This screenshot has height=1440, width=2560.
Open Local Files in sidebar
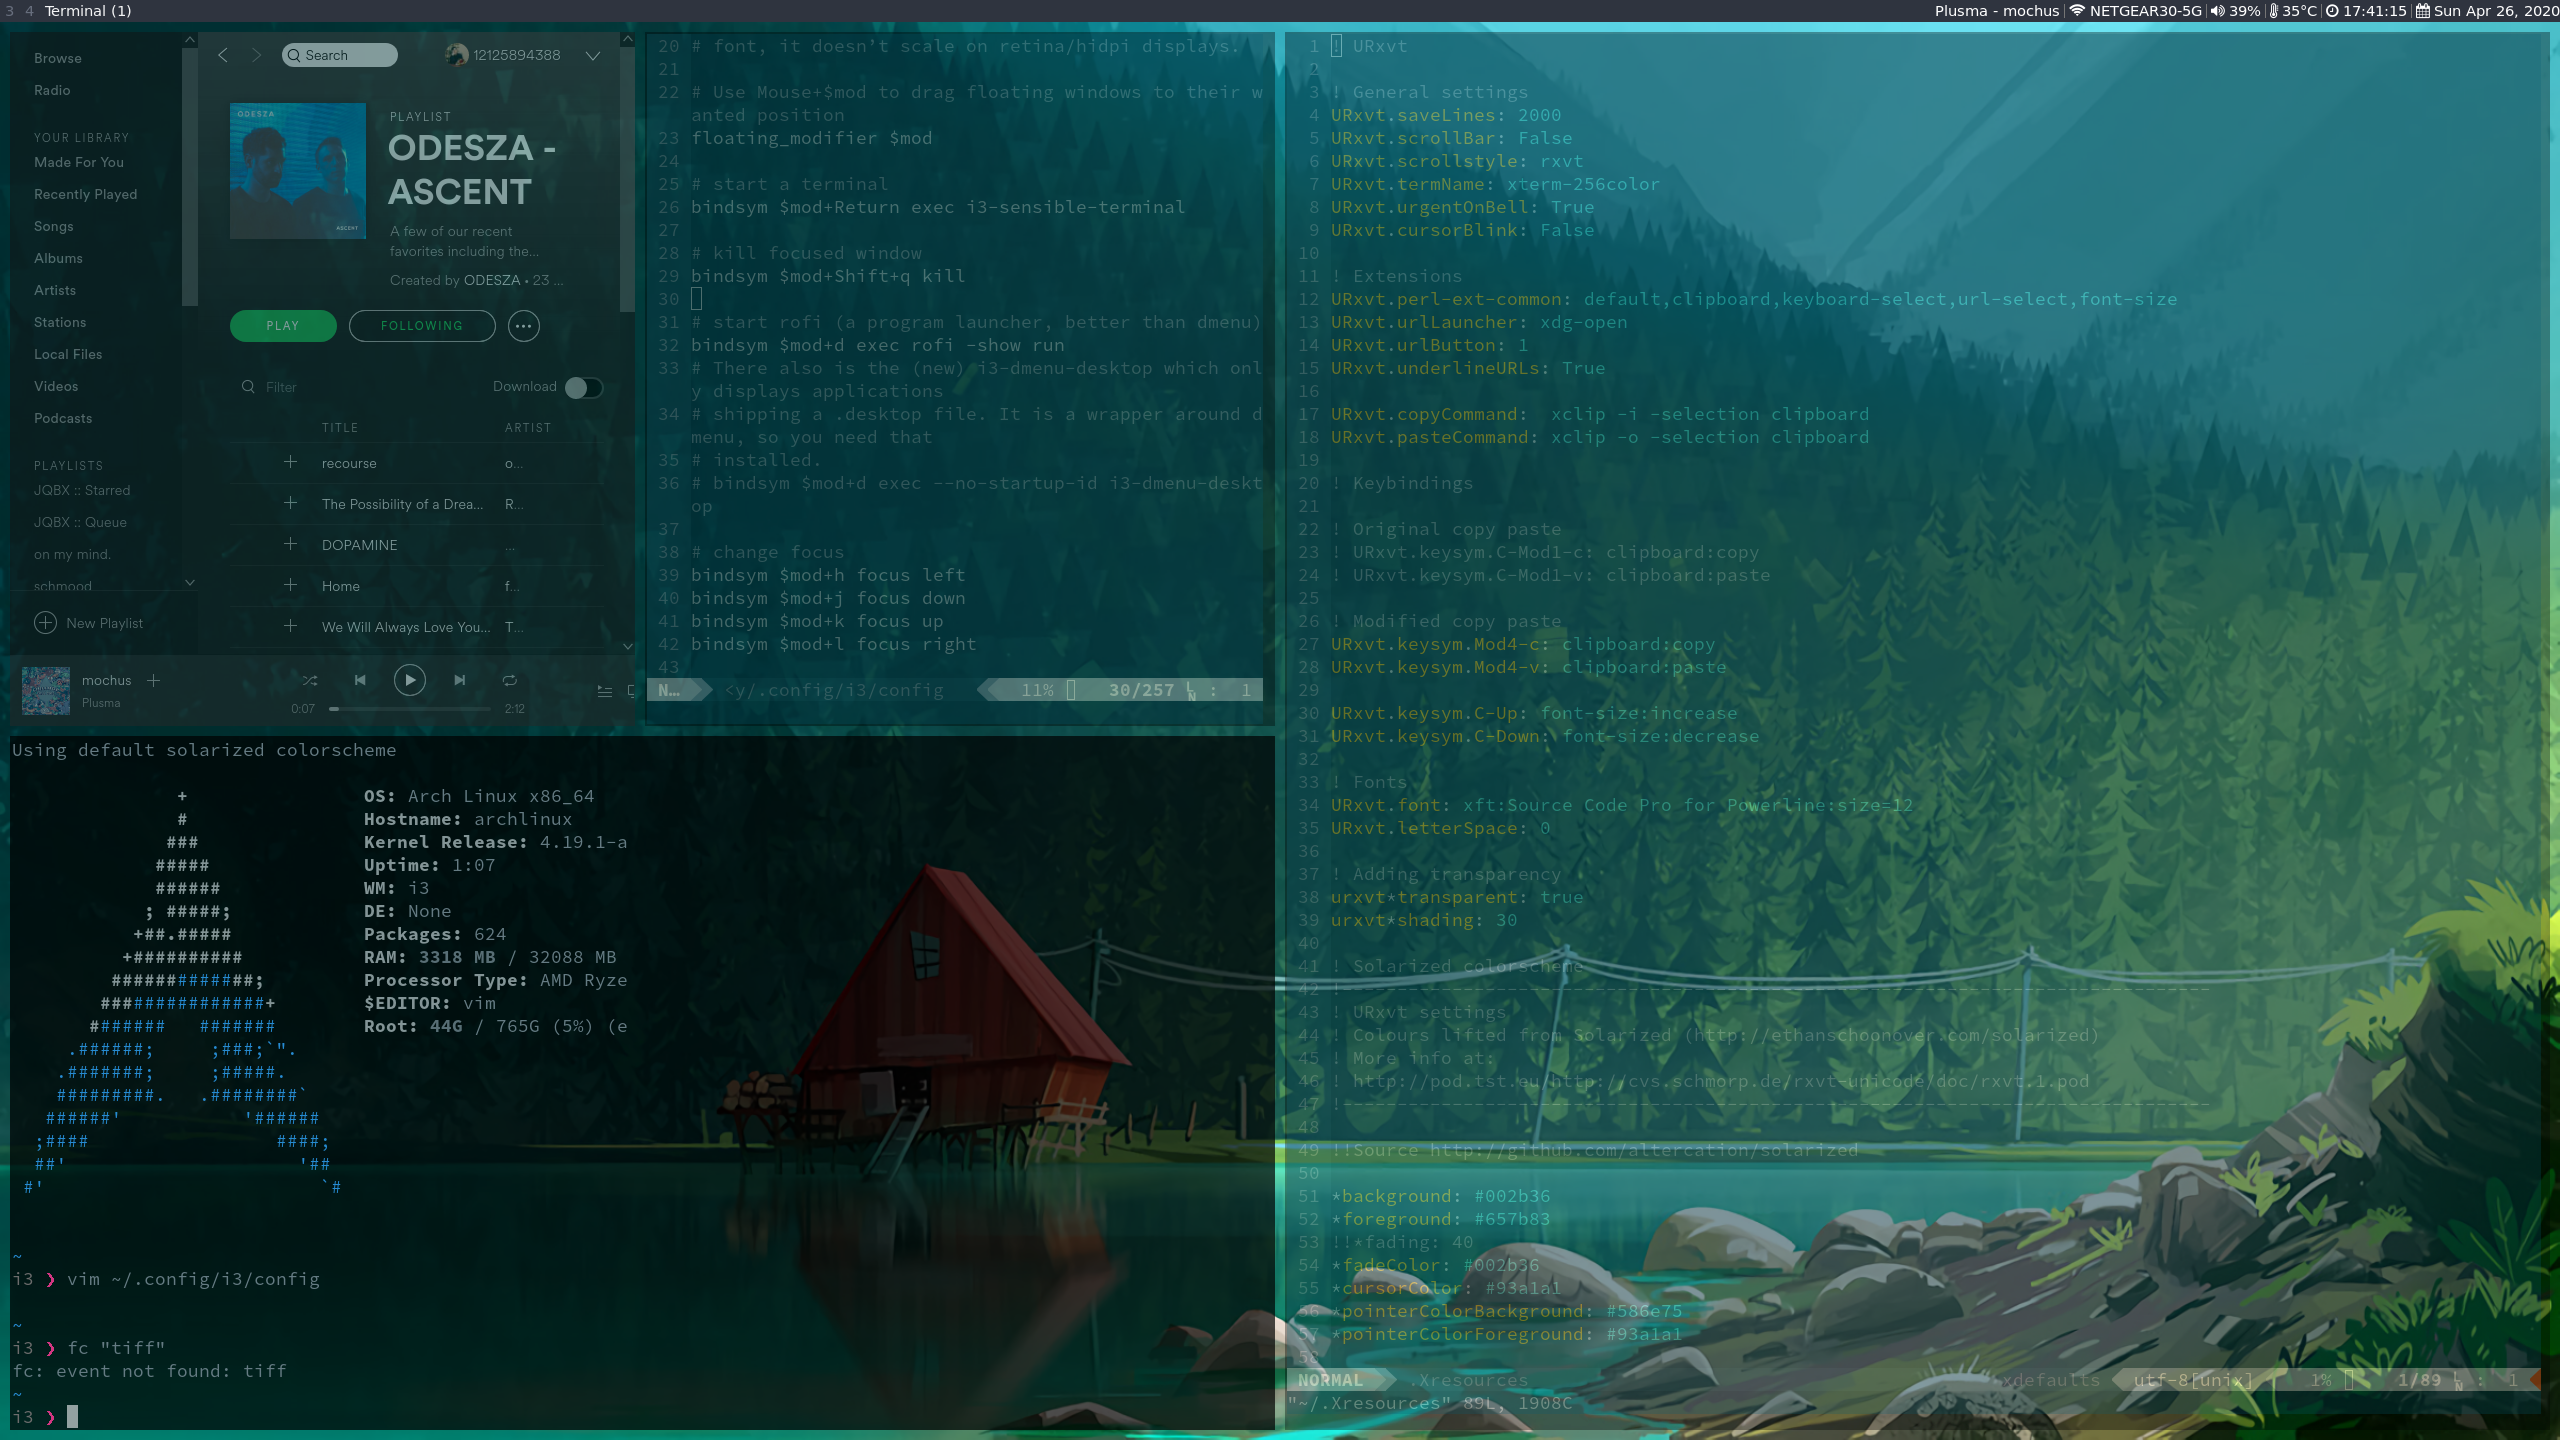point(68,354)
